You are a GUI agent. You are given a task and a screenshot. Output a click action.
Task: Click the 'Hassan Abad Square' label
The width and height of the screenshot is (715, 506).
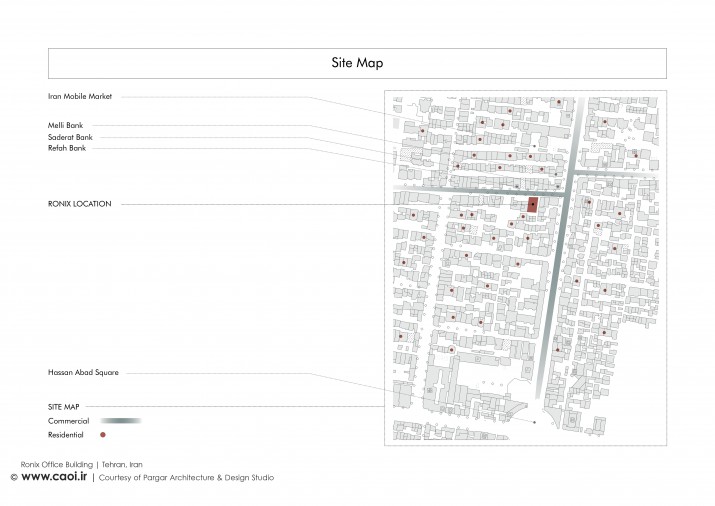[x=83, y=372]
